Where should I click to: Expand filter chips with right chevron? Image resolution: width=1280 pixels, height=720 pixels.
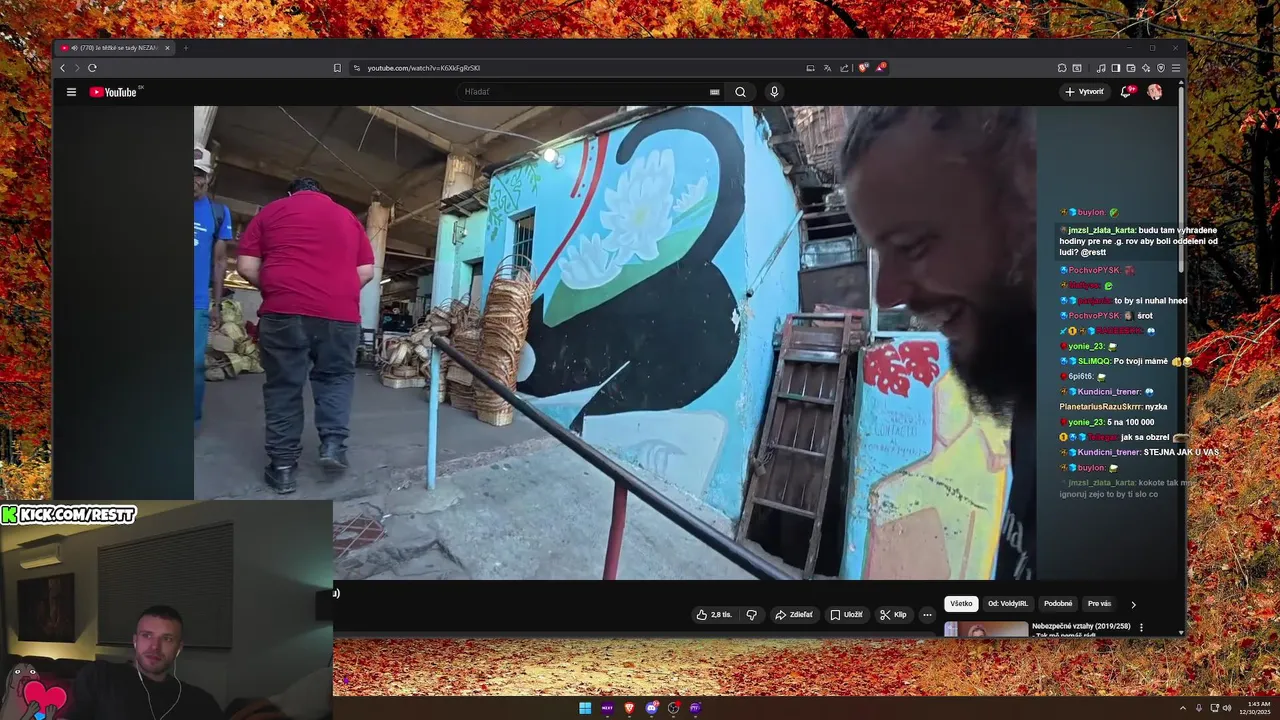(x=1133, y=604)
